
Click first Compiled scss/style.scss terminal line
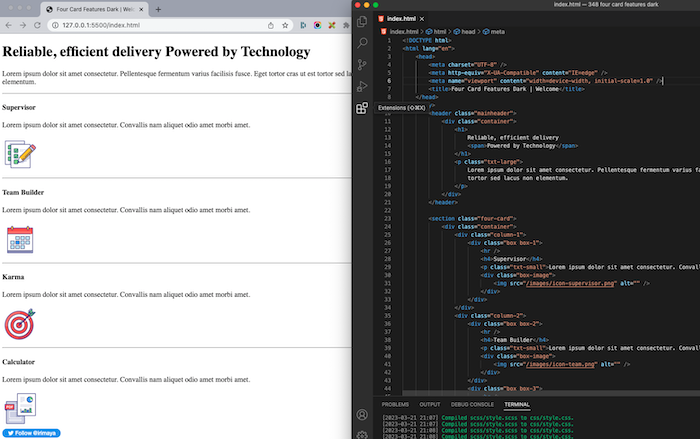click(478, 418)
